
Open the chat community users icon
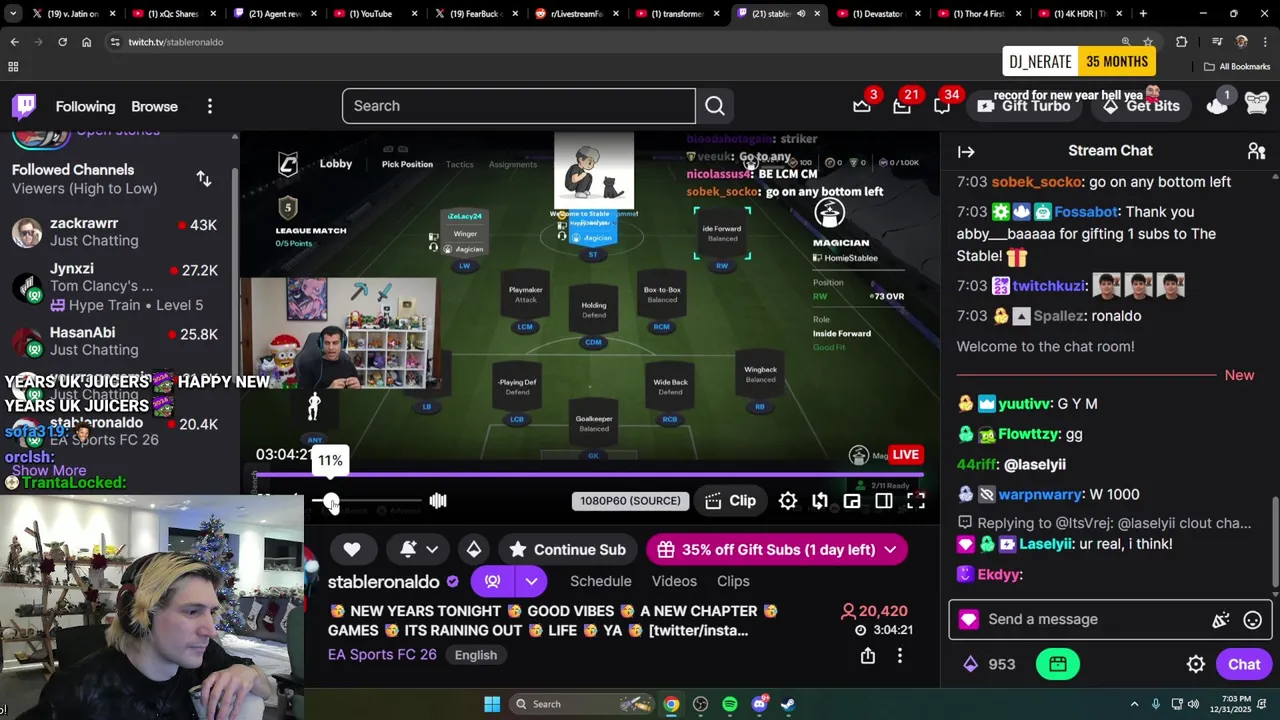1257,151
